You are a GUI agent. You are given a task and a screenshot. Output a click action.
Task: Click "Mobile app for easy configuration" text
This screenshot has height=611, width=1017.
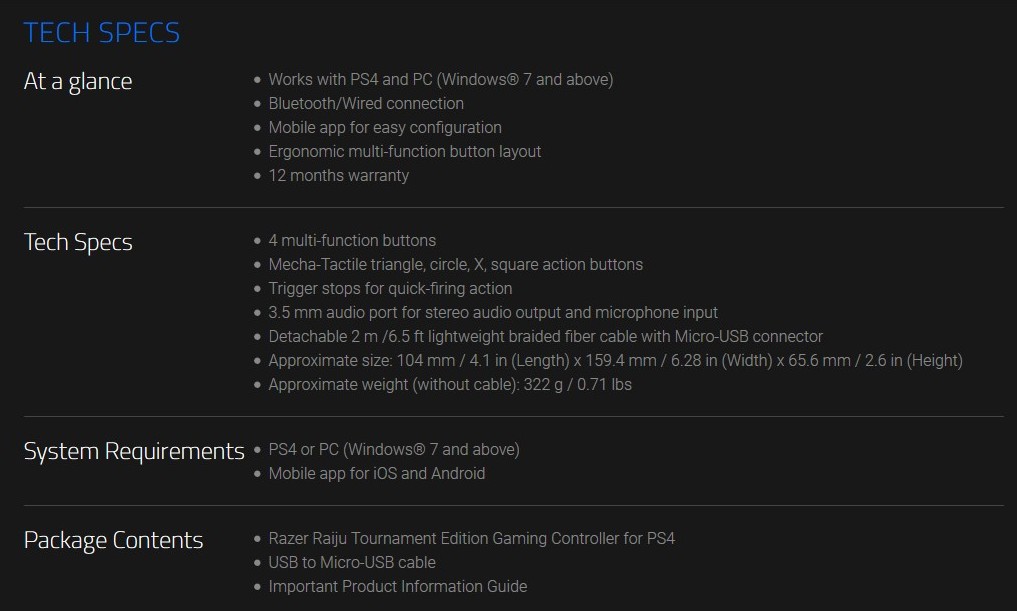[385, 127]
